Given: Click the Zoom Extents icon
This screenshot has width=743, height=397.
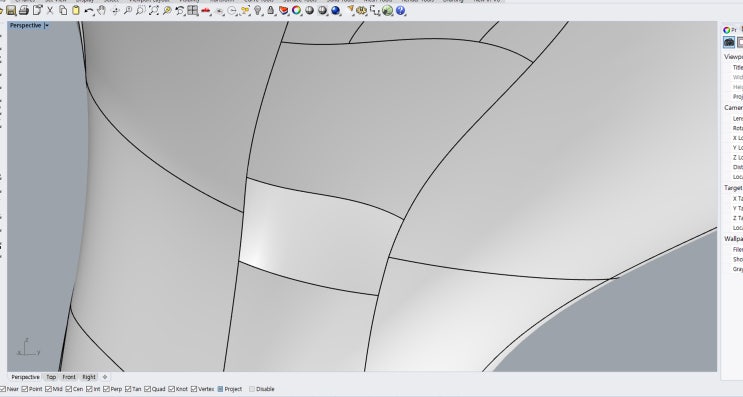Looking at the screenshot, I should (154, 10).
